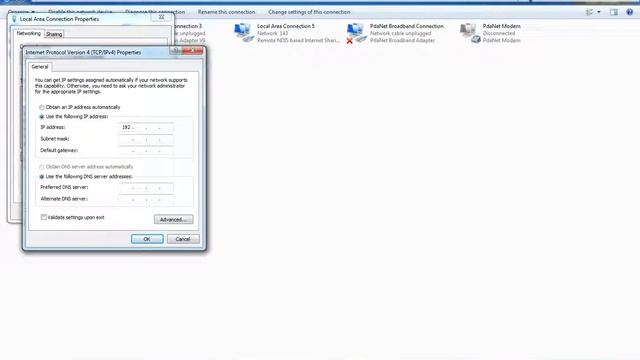
Task: Click the Local Area Connection Properties title icon
Action: 14,19
